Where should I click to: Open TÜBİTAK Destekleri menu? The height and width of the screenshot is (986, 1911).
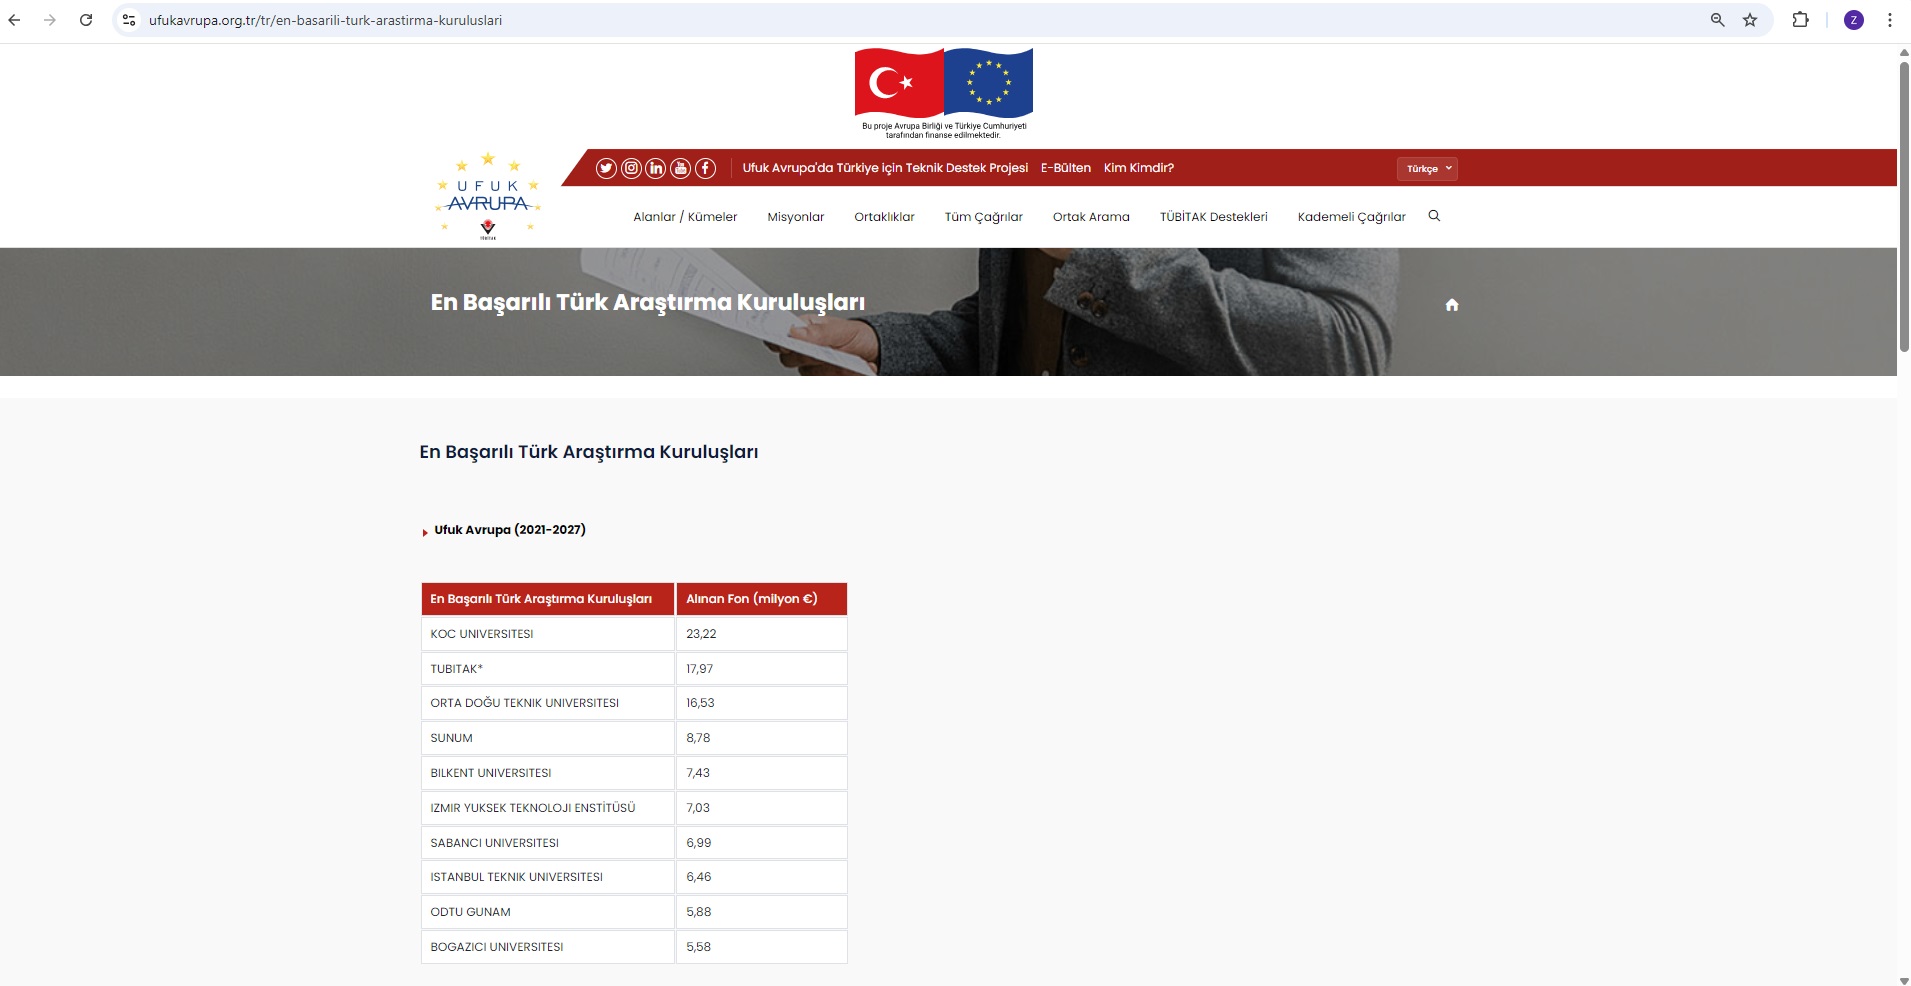(1214, 217)
